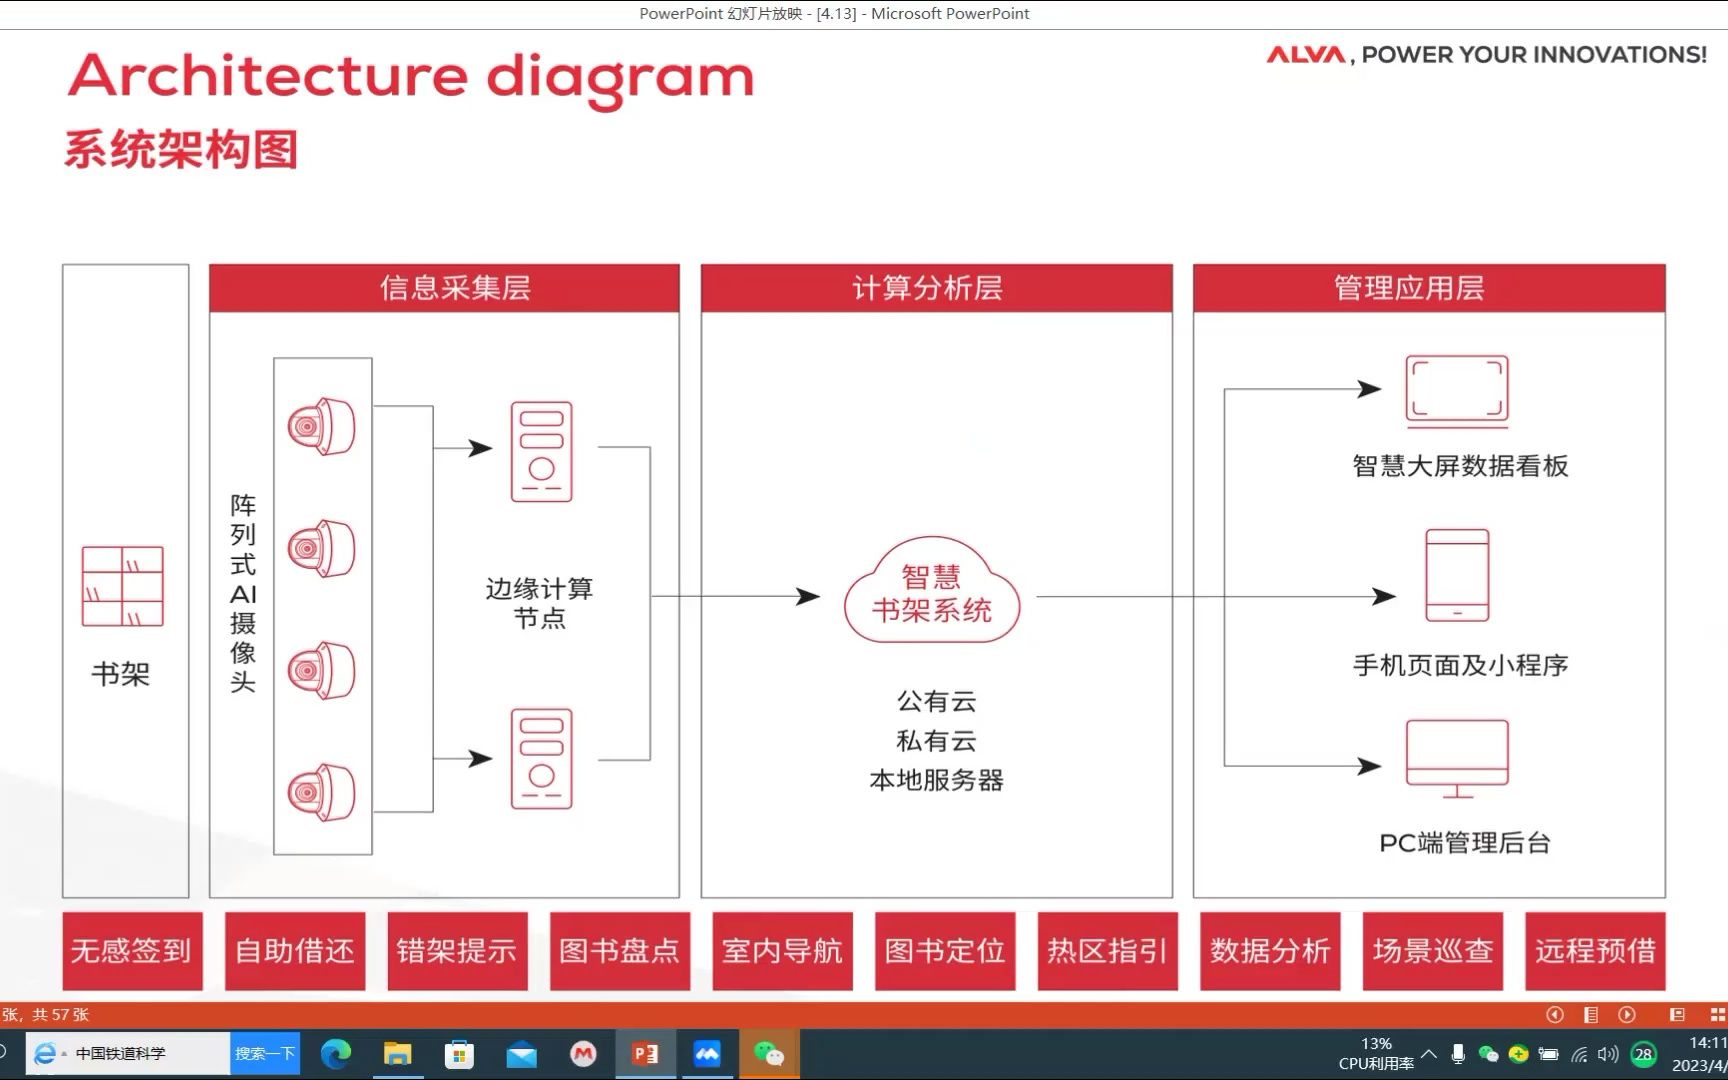
Task: Click the 私有云 text
Action: (936, 741)
